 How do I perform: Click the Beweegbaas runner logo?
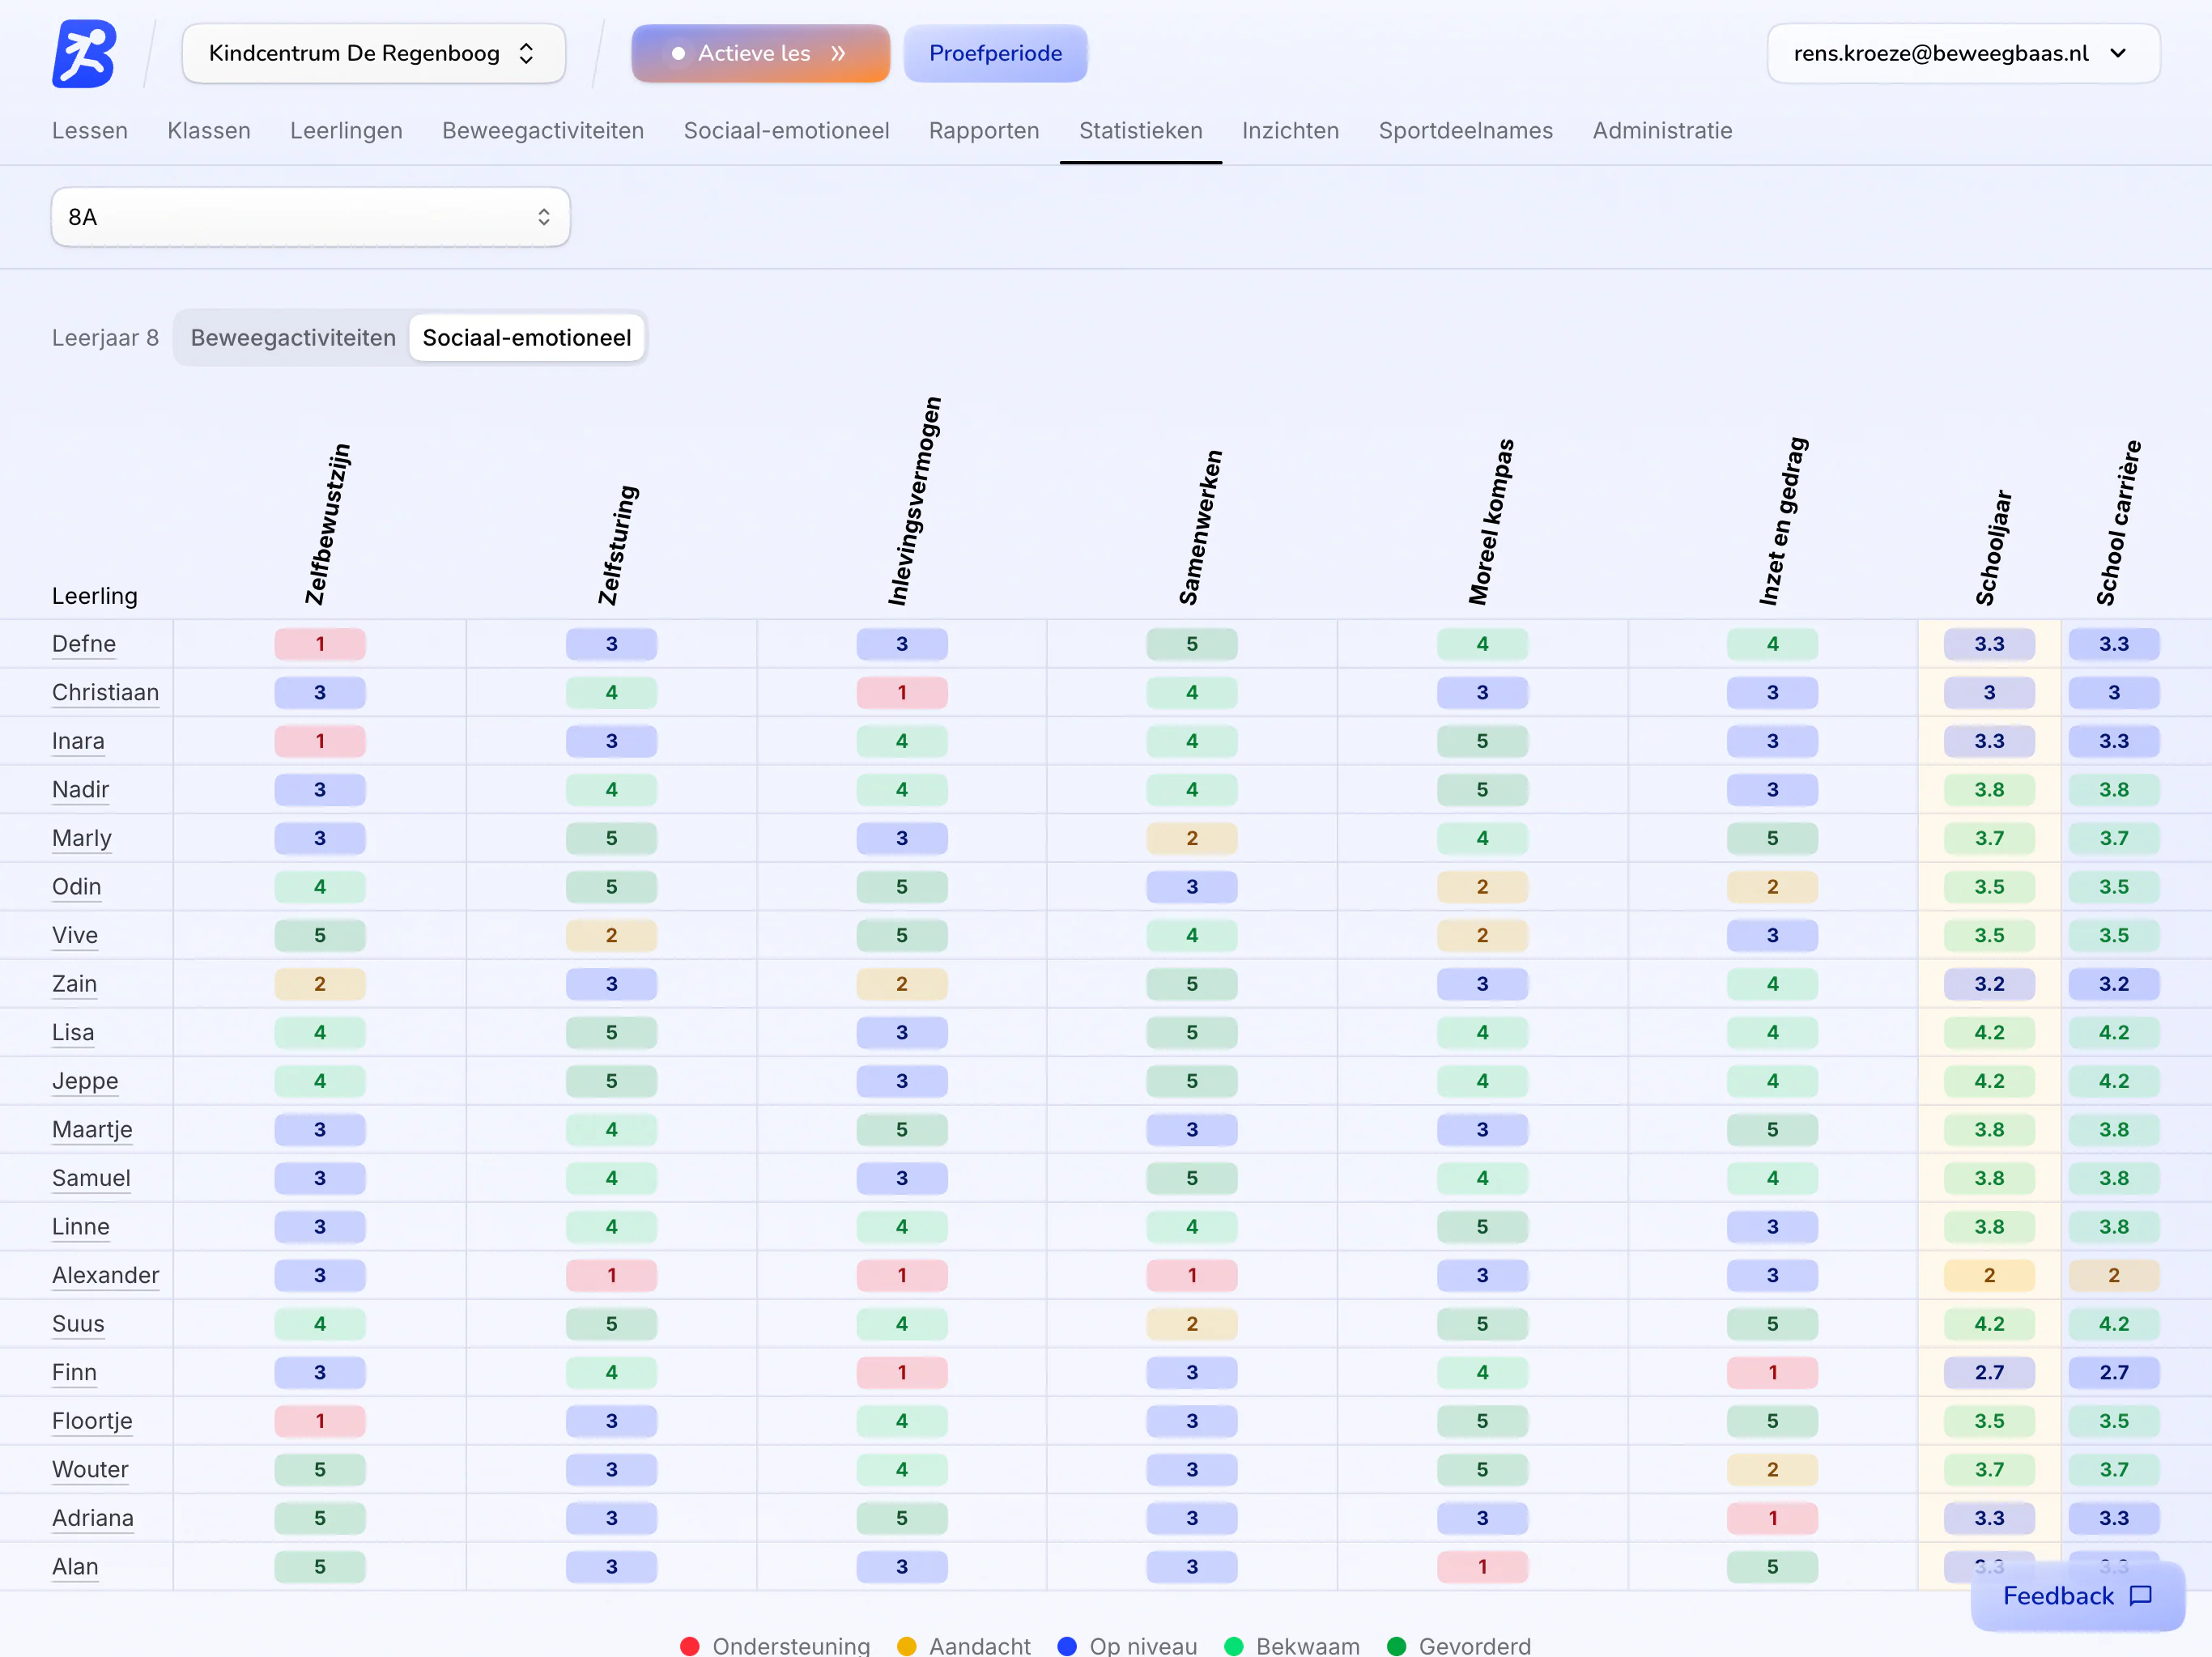[84, 54]
